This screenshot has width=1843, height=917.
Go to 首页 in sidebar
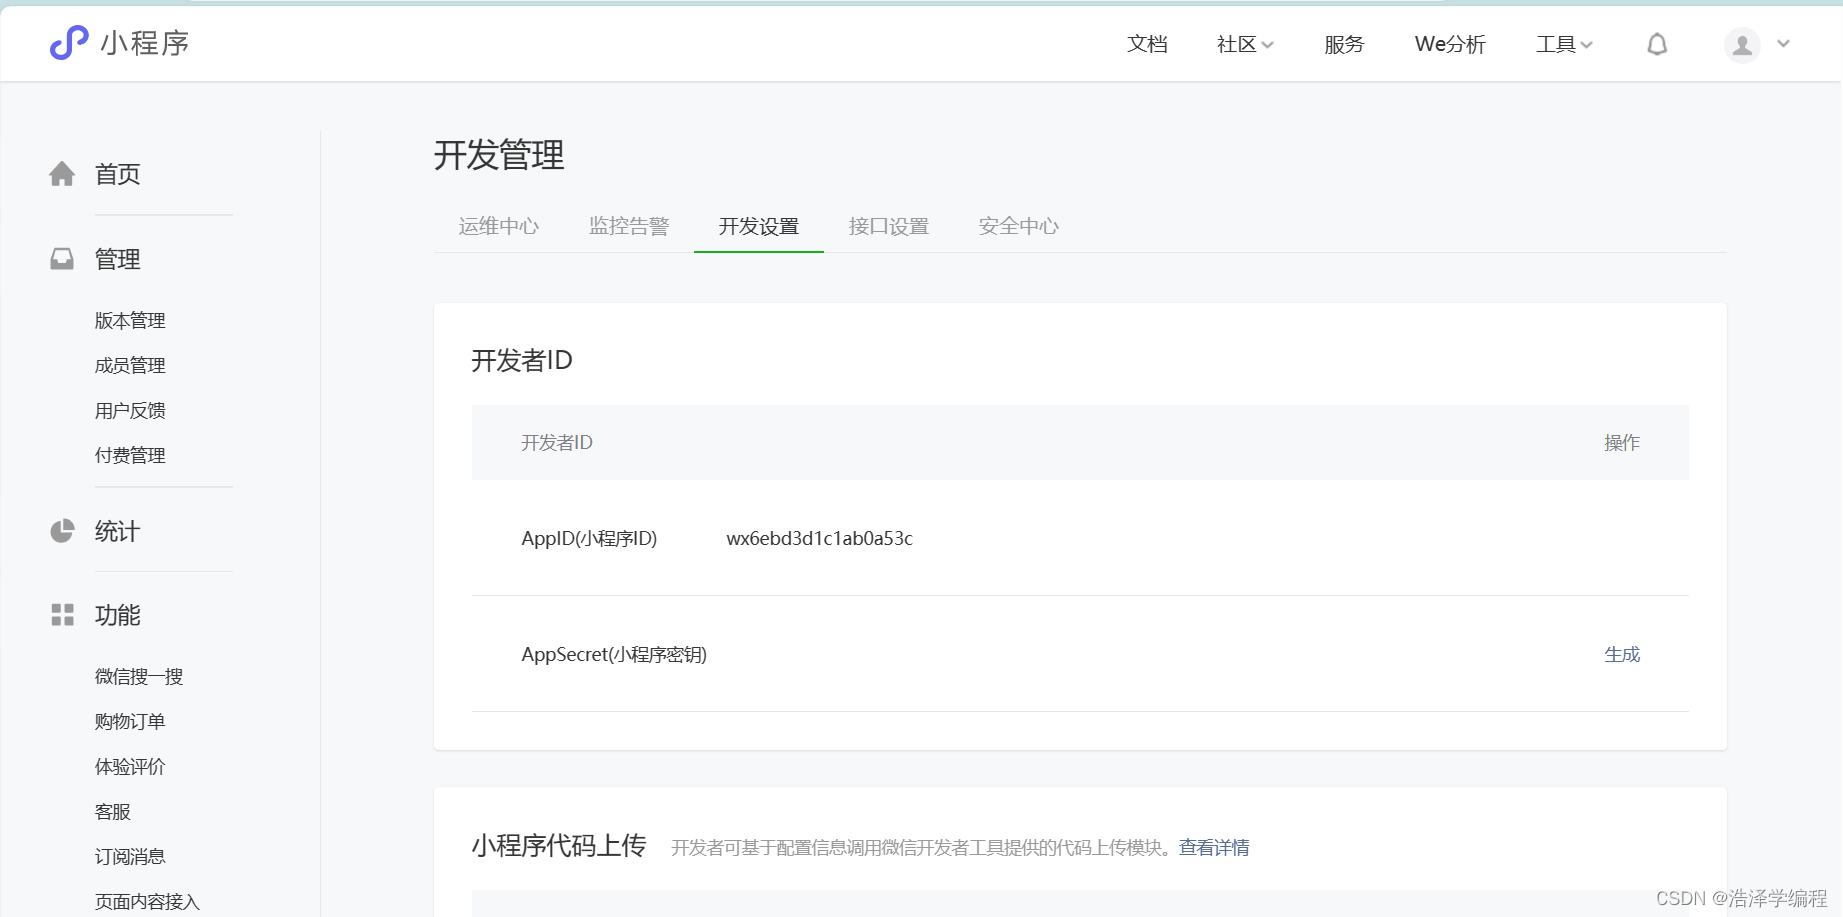(x=117, y=174)
